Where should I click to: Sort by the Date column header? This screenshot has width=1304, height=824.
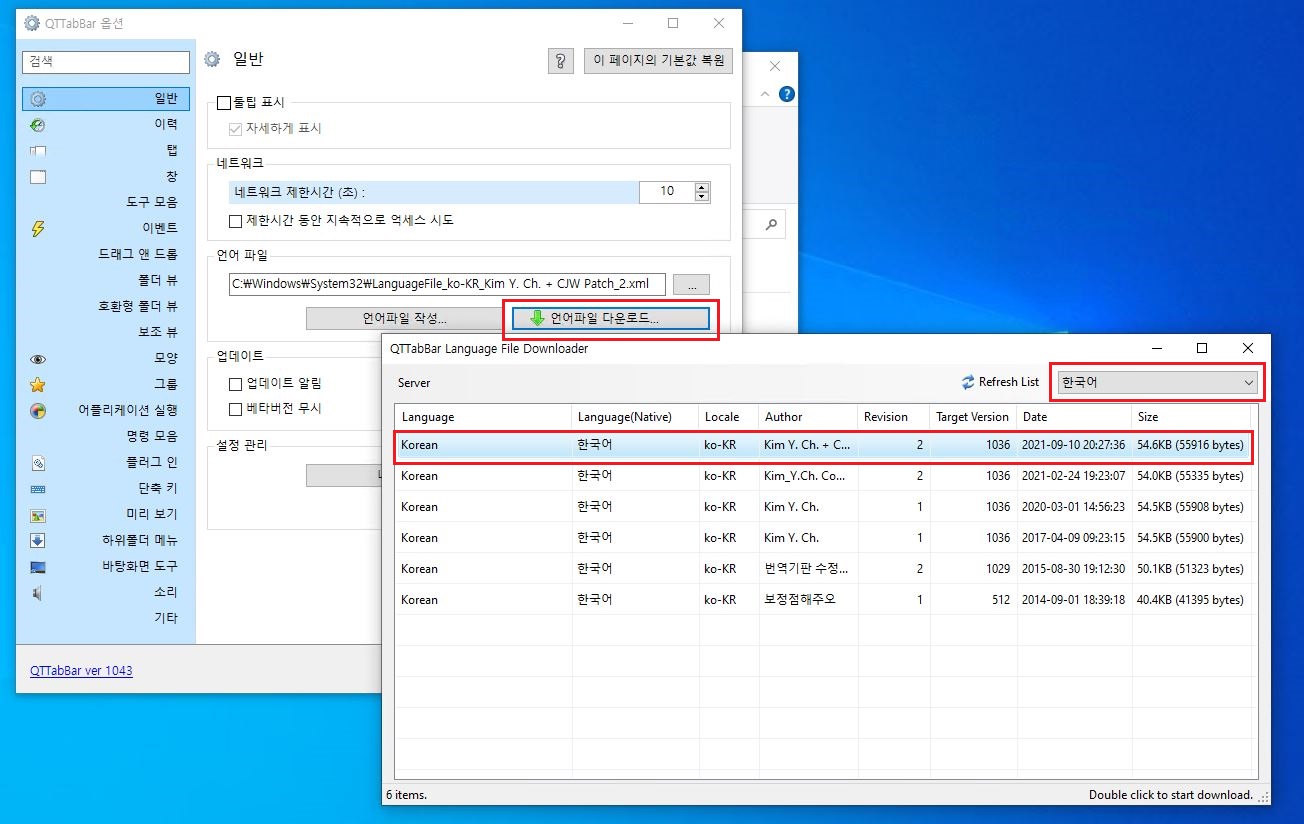click(1074, 417)
